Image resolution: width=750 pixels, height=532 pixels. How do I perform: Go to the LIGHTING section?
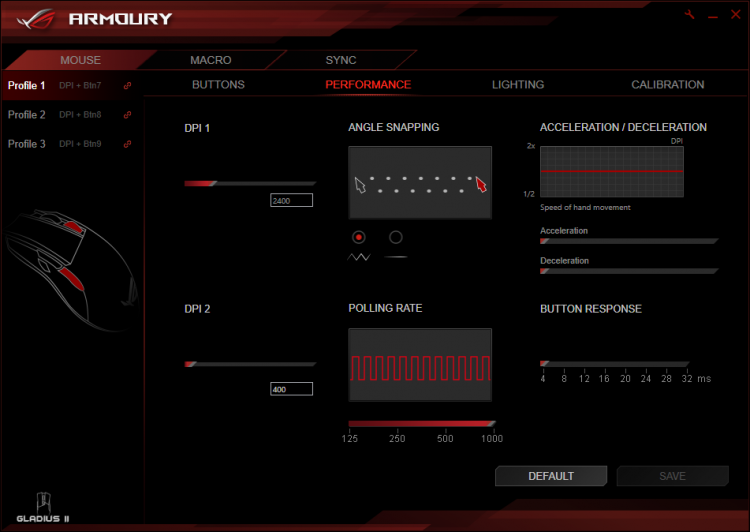tap(518, 85)
